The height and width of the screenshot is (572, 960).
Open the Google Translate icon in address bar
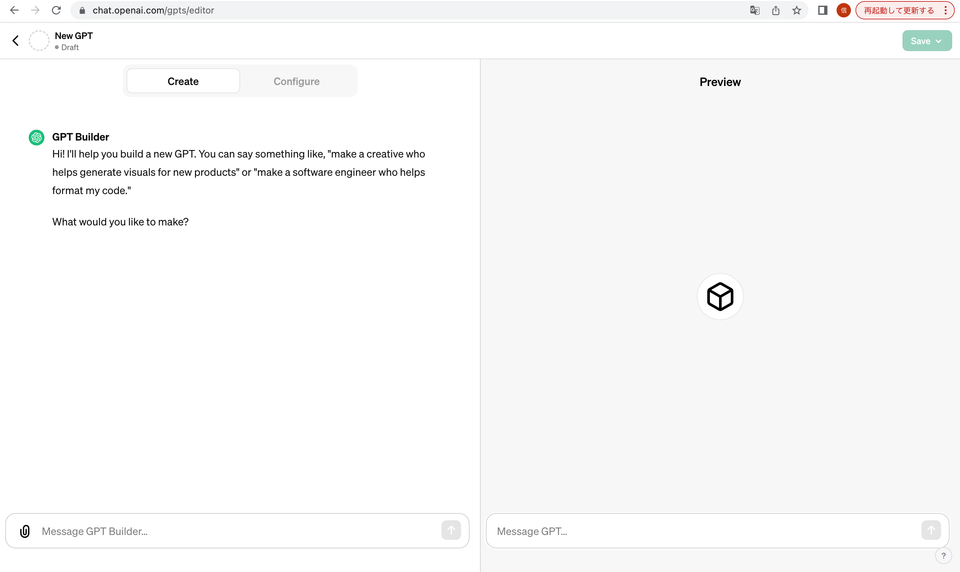755,10
